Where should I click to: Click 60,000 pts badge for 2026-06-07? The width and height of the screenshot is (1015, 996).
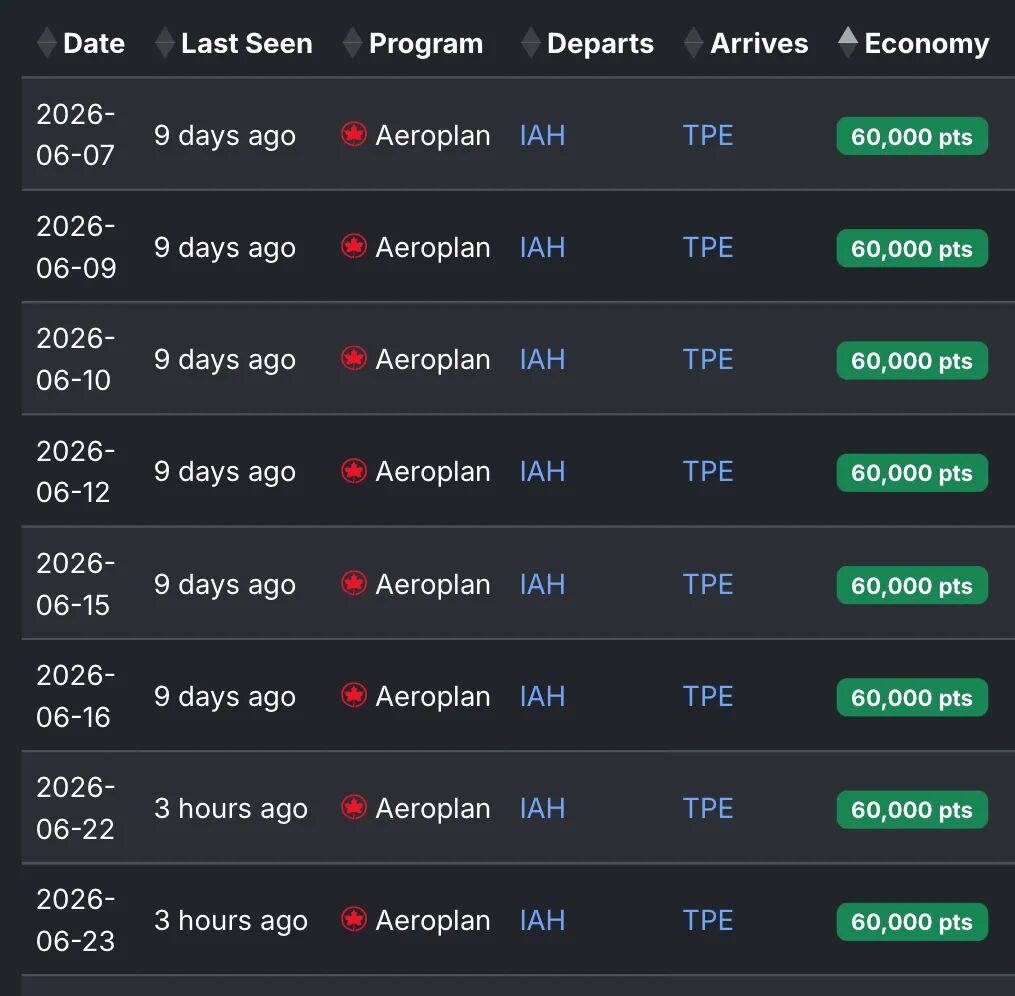click(912, 137)
